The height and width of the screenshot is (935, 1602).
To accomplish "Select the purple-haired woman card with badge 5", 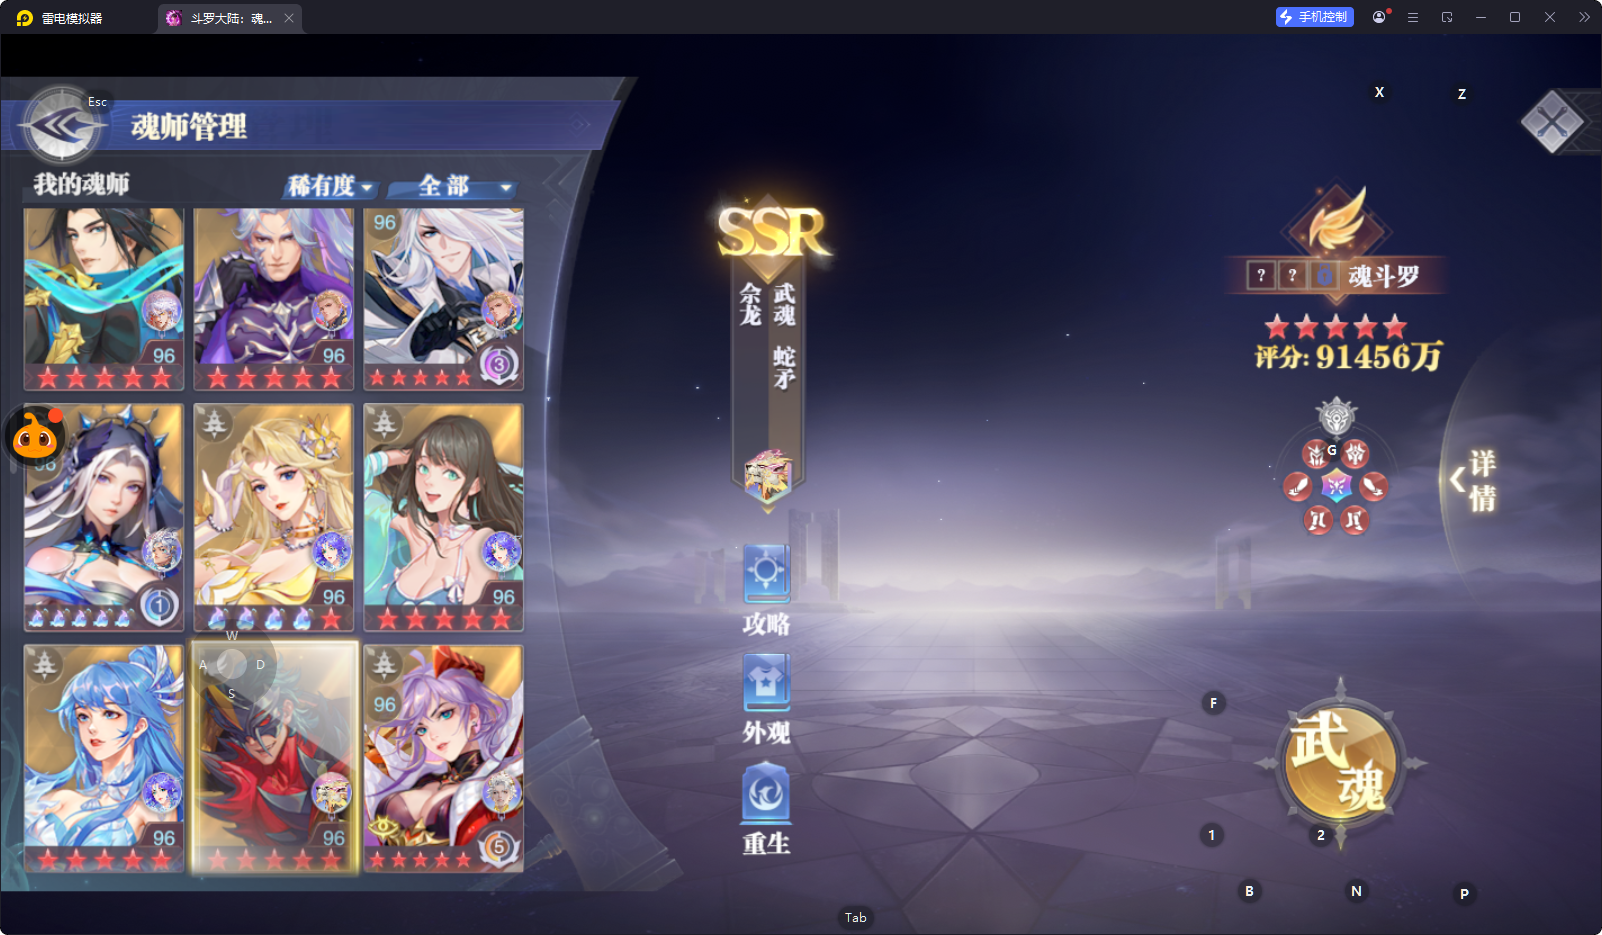I will tap(444, 758).
